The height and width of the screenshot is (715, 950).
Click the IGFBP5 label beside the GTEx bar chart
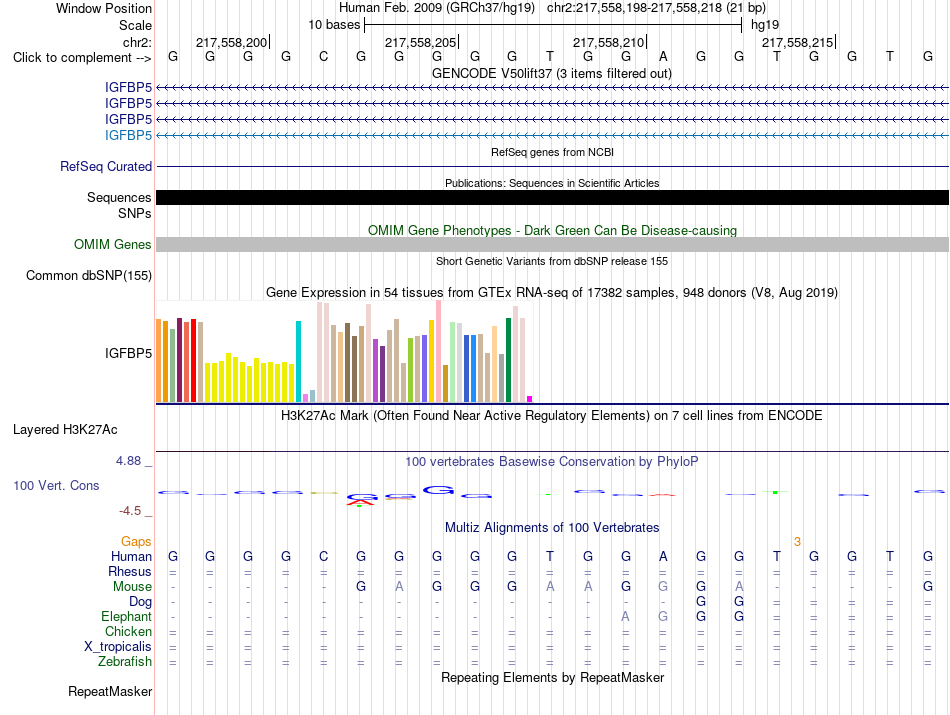point(128,353)
